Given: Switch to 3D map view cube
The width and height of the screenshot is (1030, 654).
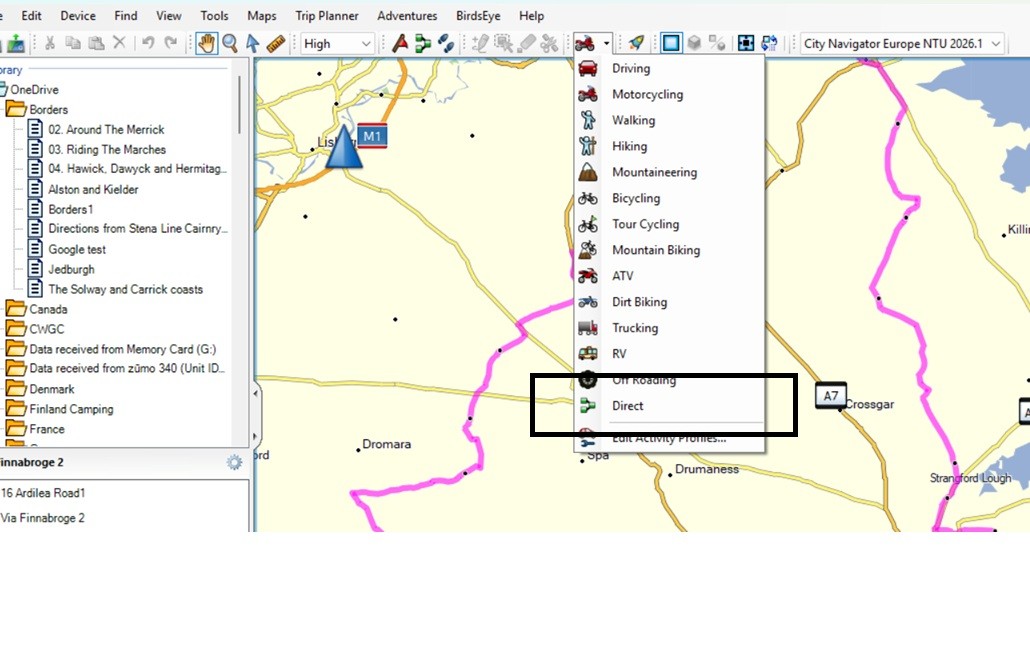Looking at the screenshot, I should tap(694, 43).
